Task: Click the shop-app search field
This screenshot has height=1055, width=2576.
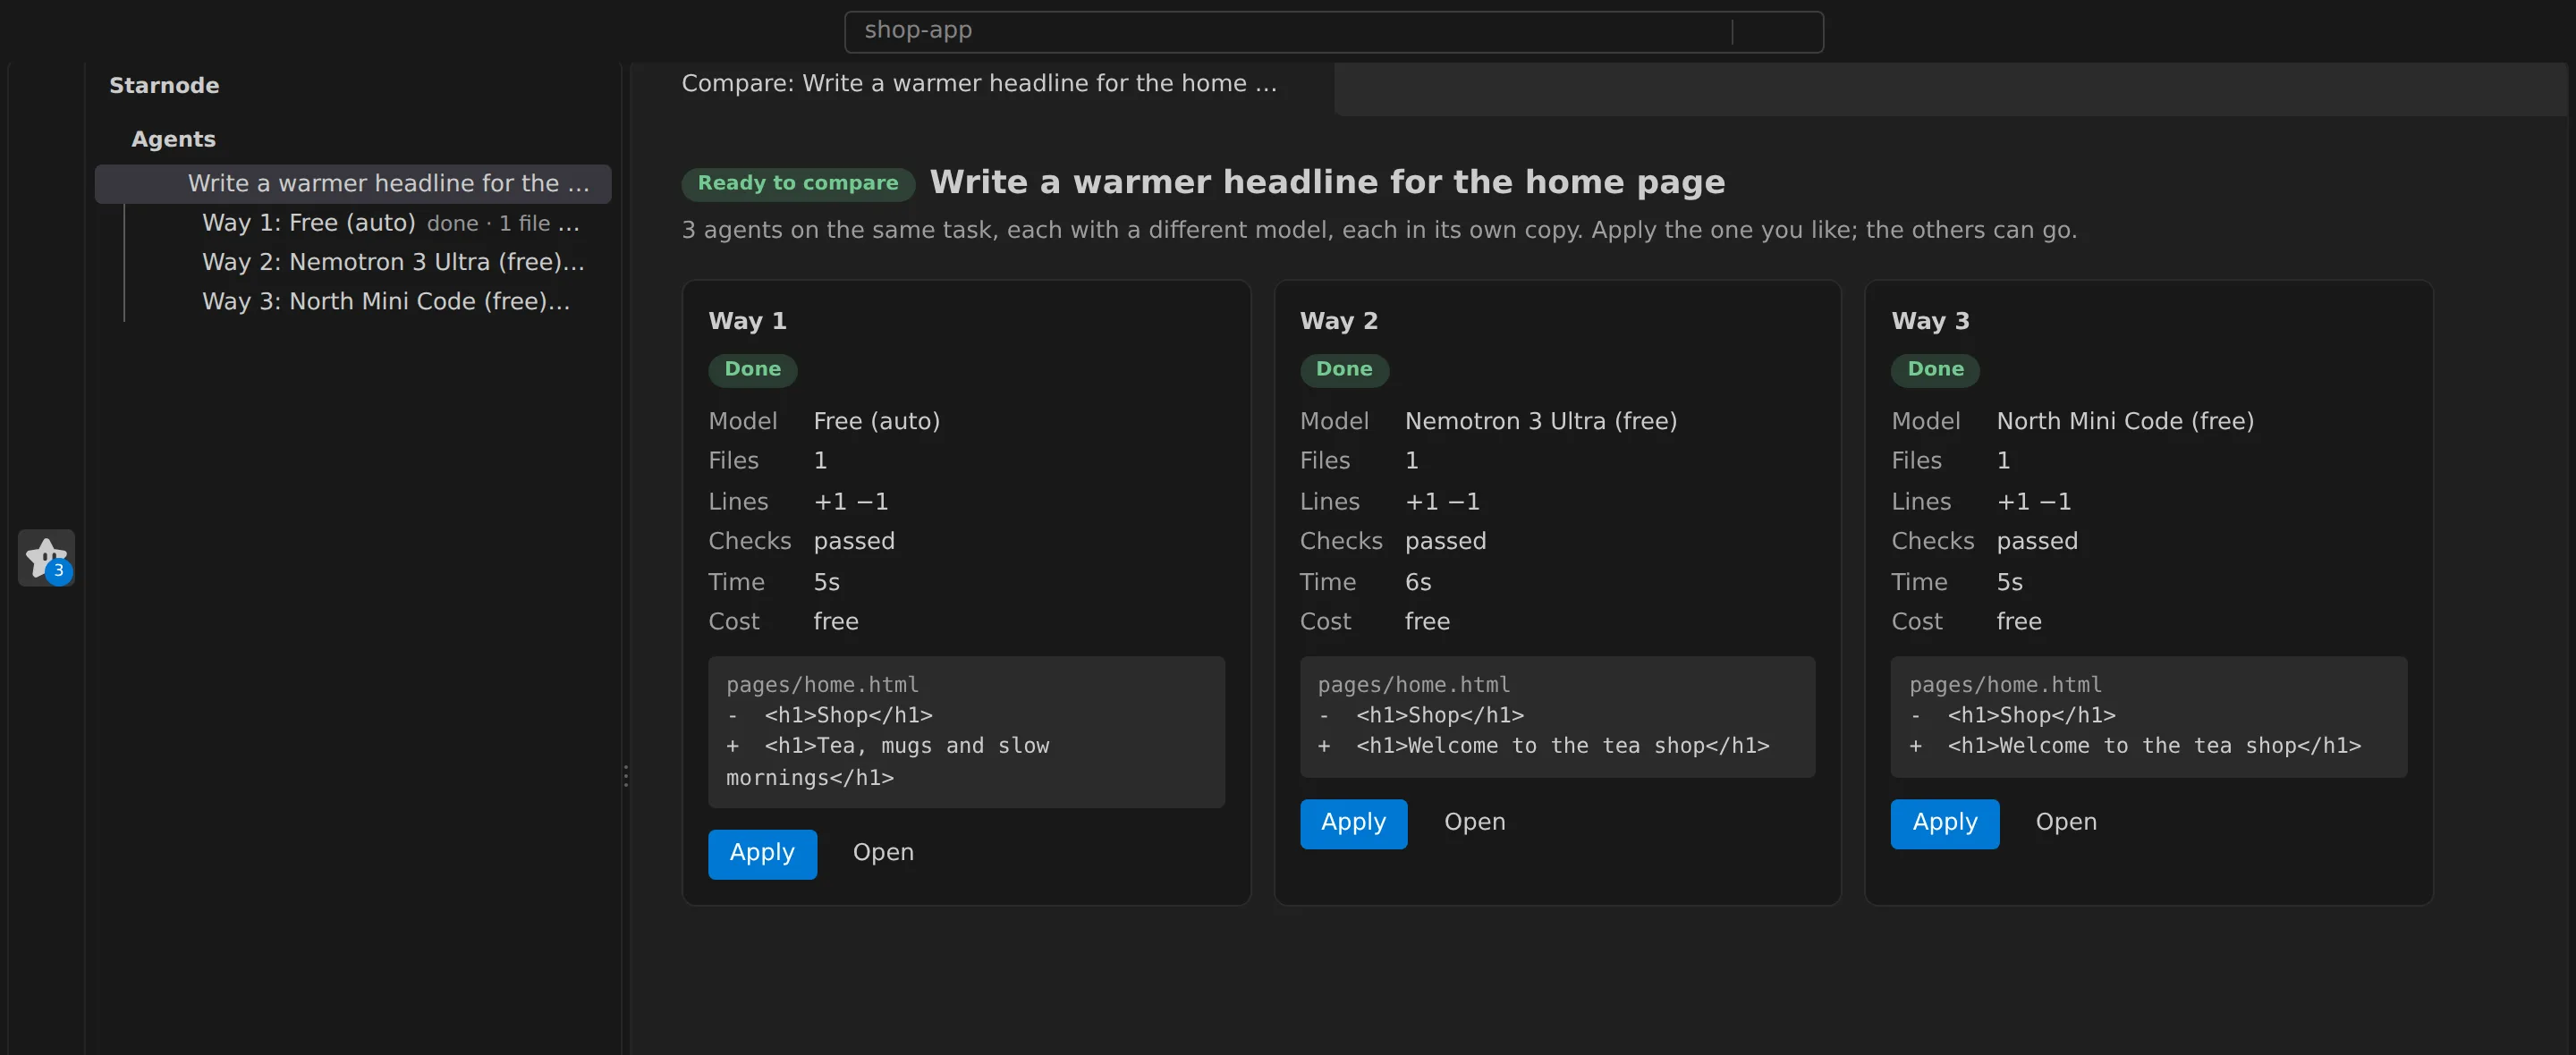Action: 1333,31
